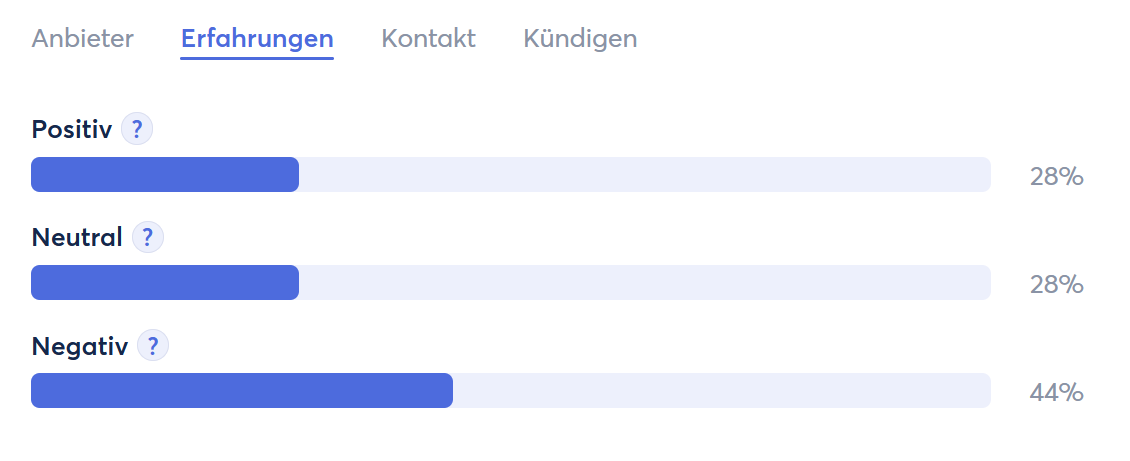Click the Neutral heading label
1130x461 pixels.
pos(77,237)
